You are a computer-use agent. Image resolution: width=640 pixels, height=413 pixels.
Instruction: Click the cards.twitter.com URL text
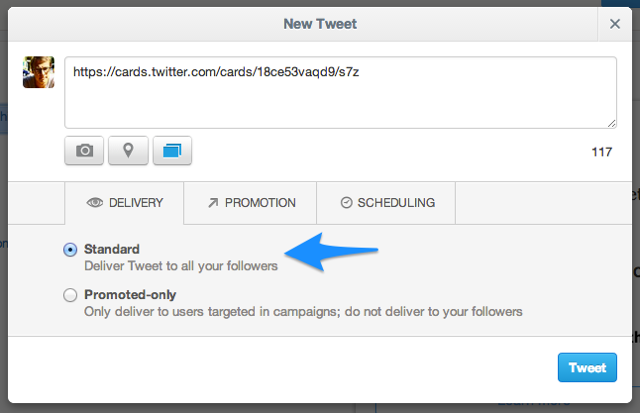pos(217,73)
